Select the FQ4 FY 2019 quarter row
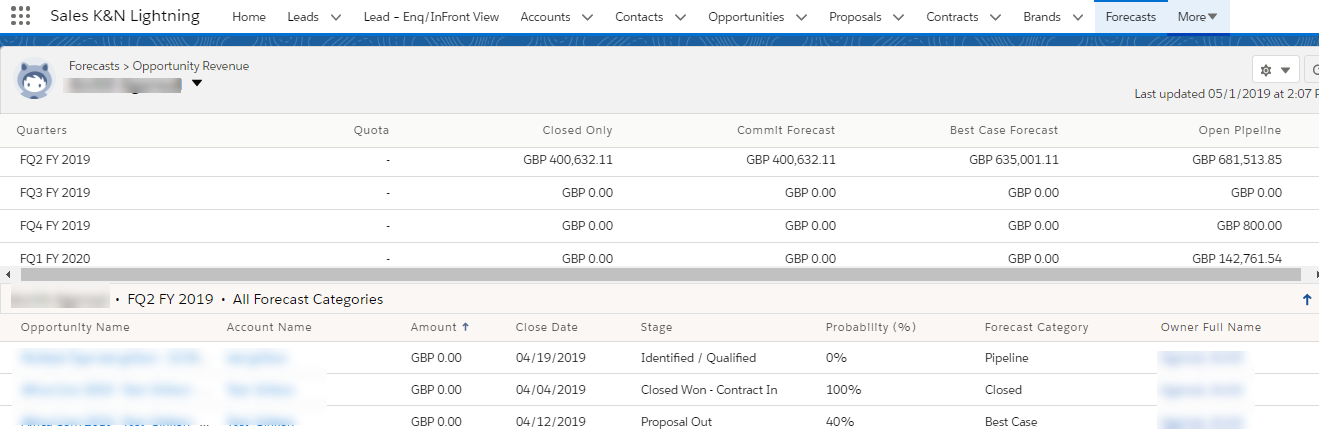Screen dimensions: 1319x436 pyautogui.click(x=659, y=226)
